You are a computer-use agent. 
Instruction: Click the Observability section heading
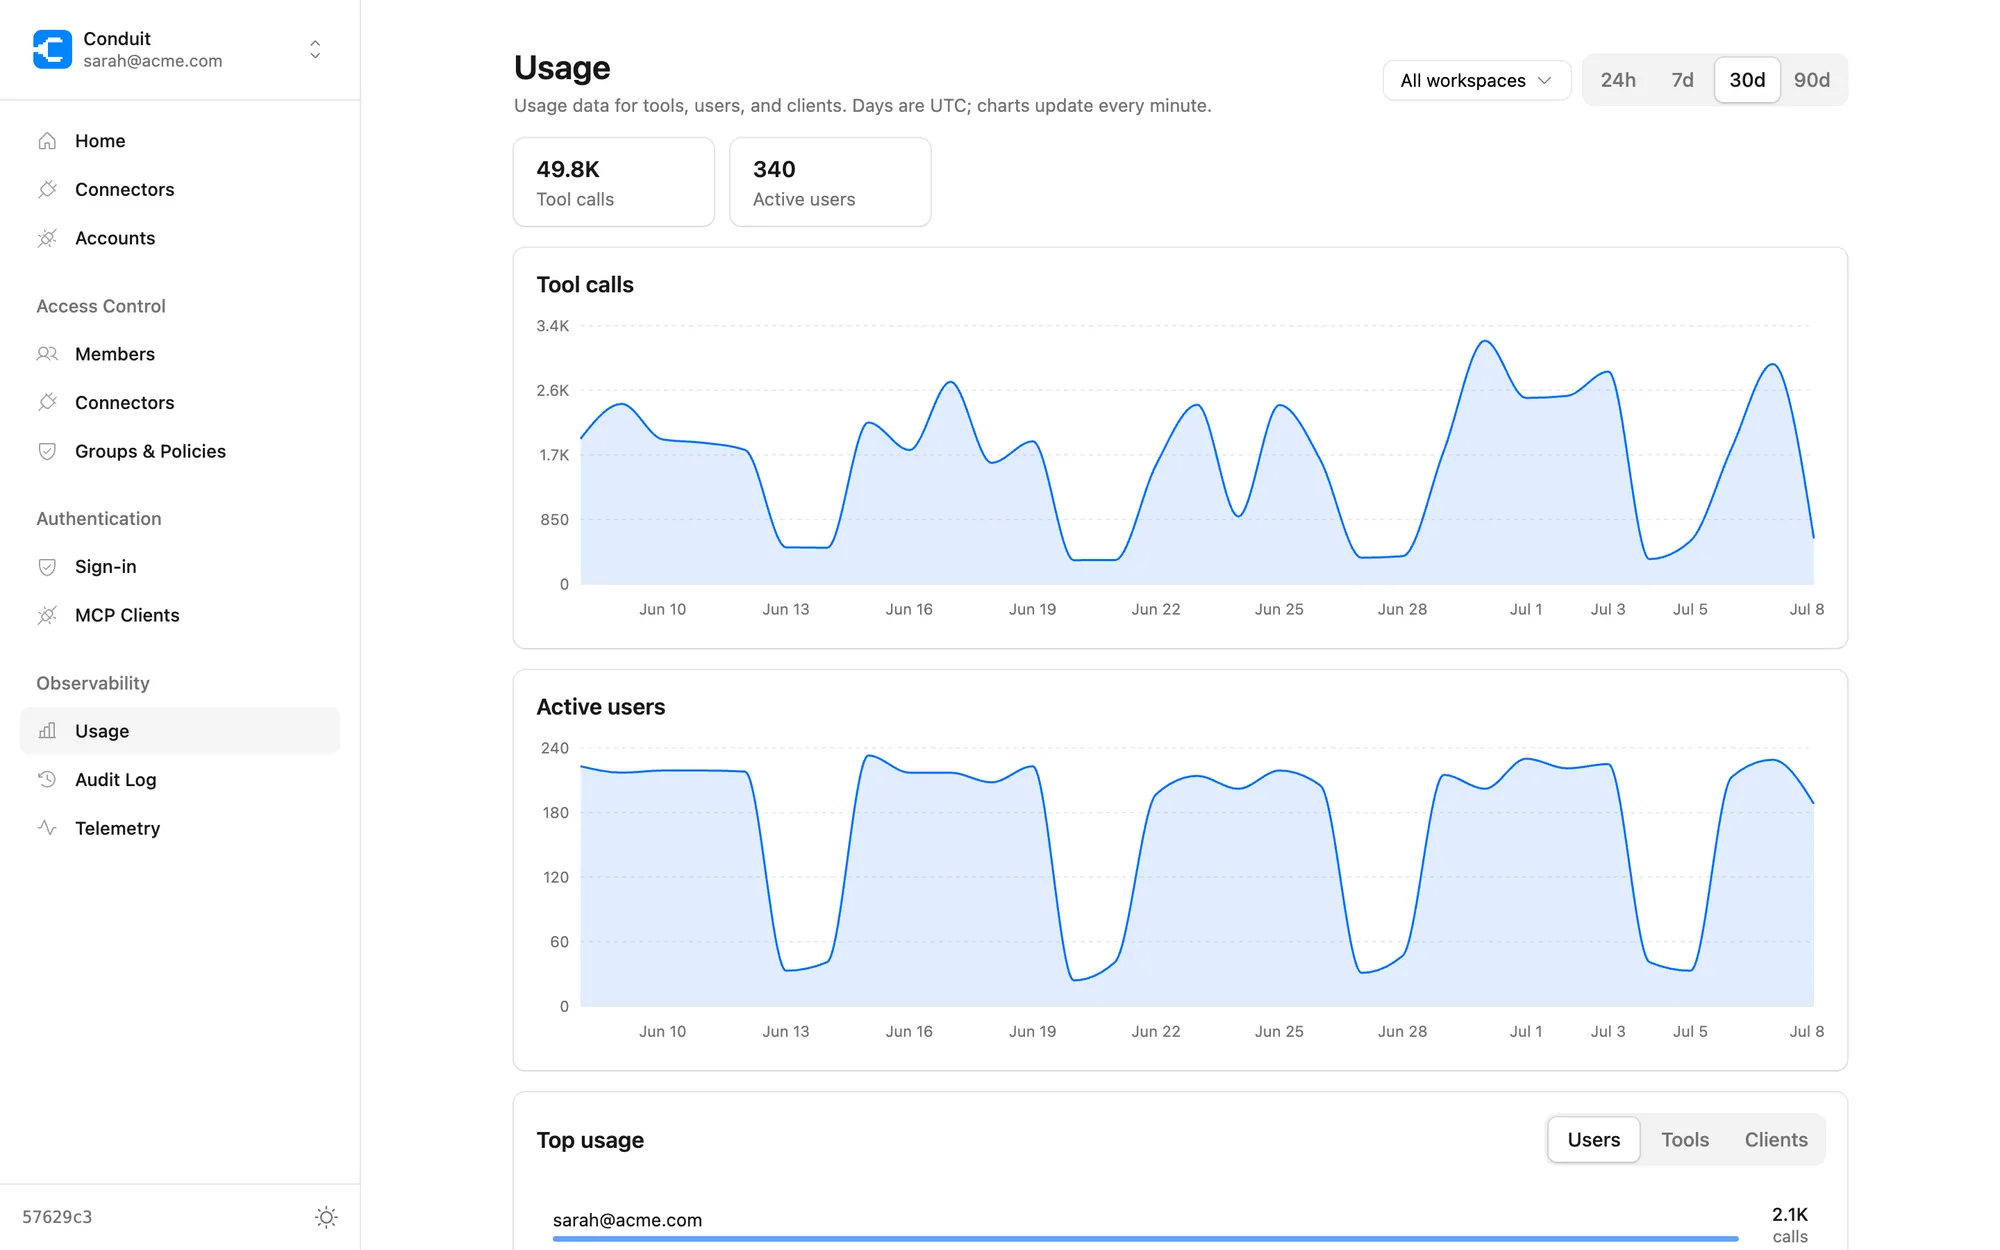93,683
